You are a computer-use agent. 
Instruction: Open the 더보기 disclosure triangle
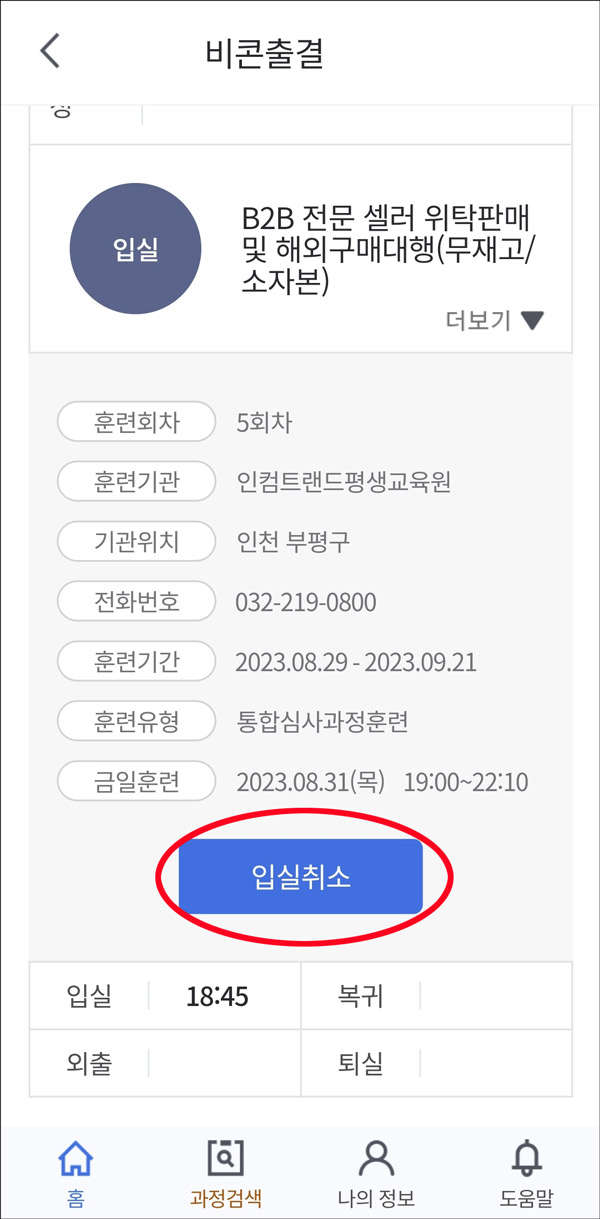click(533, 320)
